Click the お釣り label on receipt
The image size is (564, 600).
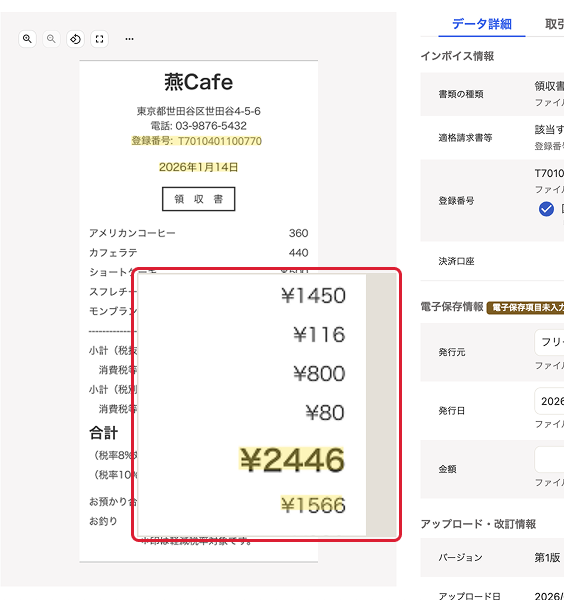click(103, 521)
